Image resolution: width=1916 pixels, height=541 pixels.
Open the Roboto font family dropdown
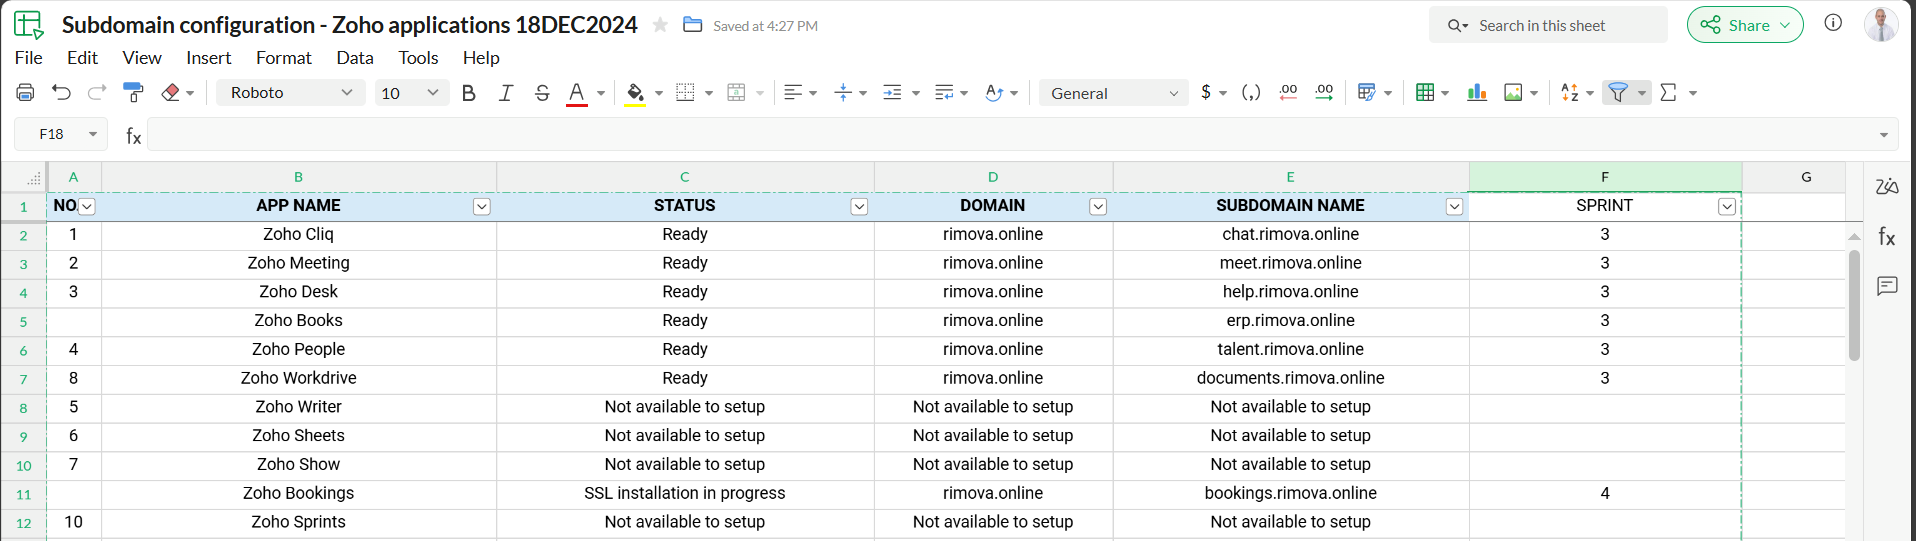pyautogui.click(x=290, y=93)
